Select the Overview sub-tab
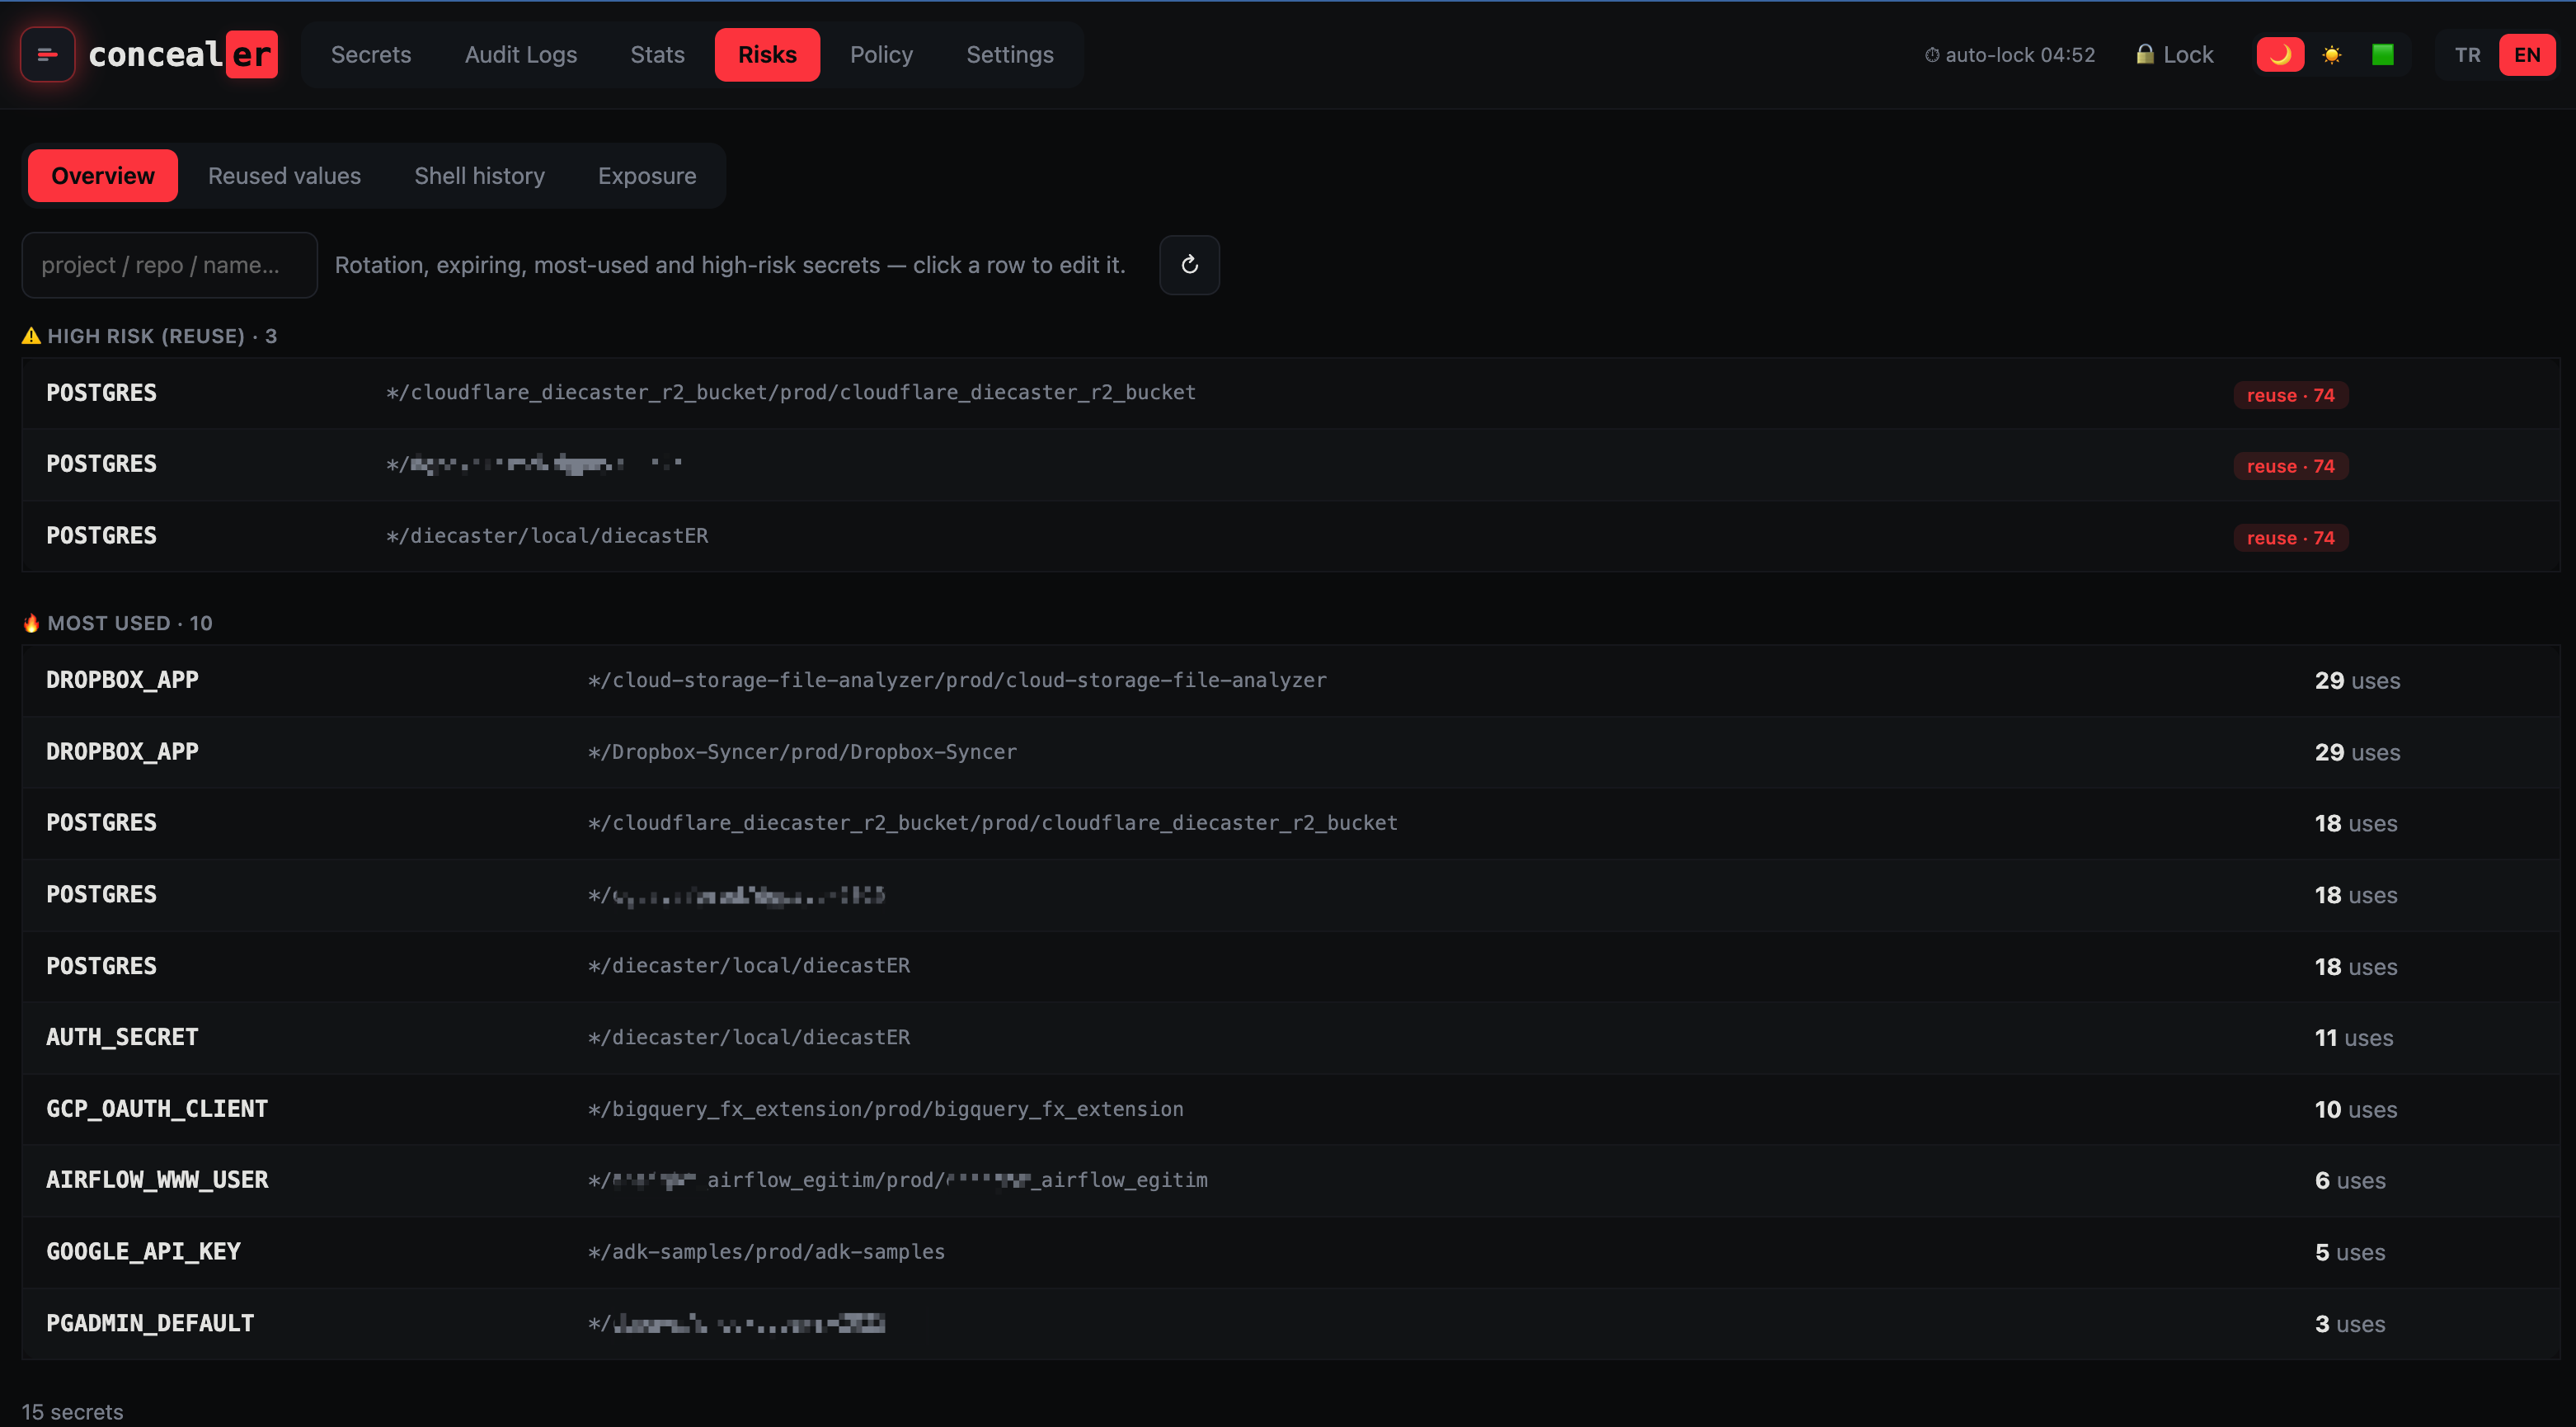The height and width of the screenshot is (1427, 2576). [103, 176]
